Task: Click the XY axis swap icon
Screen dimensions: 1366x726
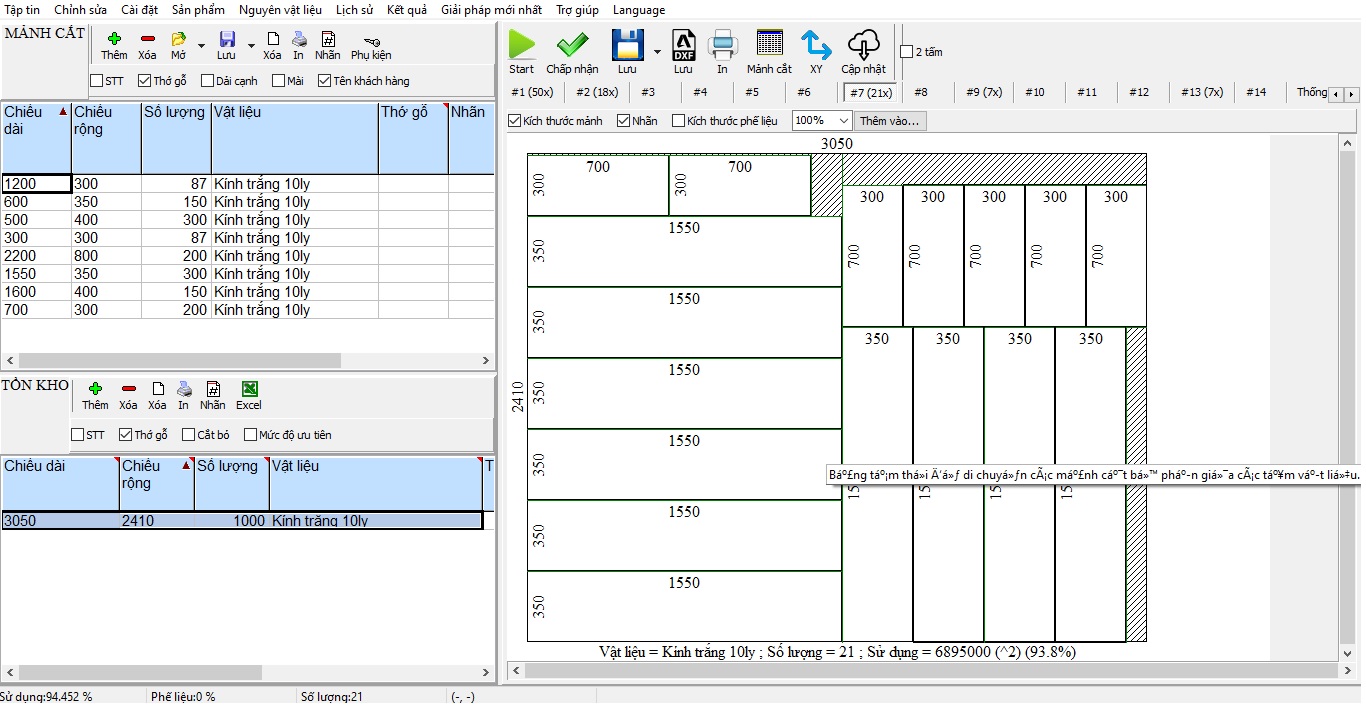Action: pos(816,45)
